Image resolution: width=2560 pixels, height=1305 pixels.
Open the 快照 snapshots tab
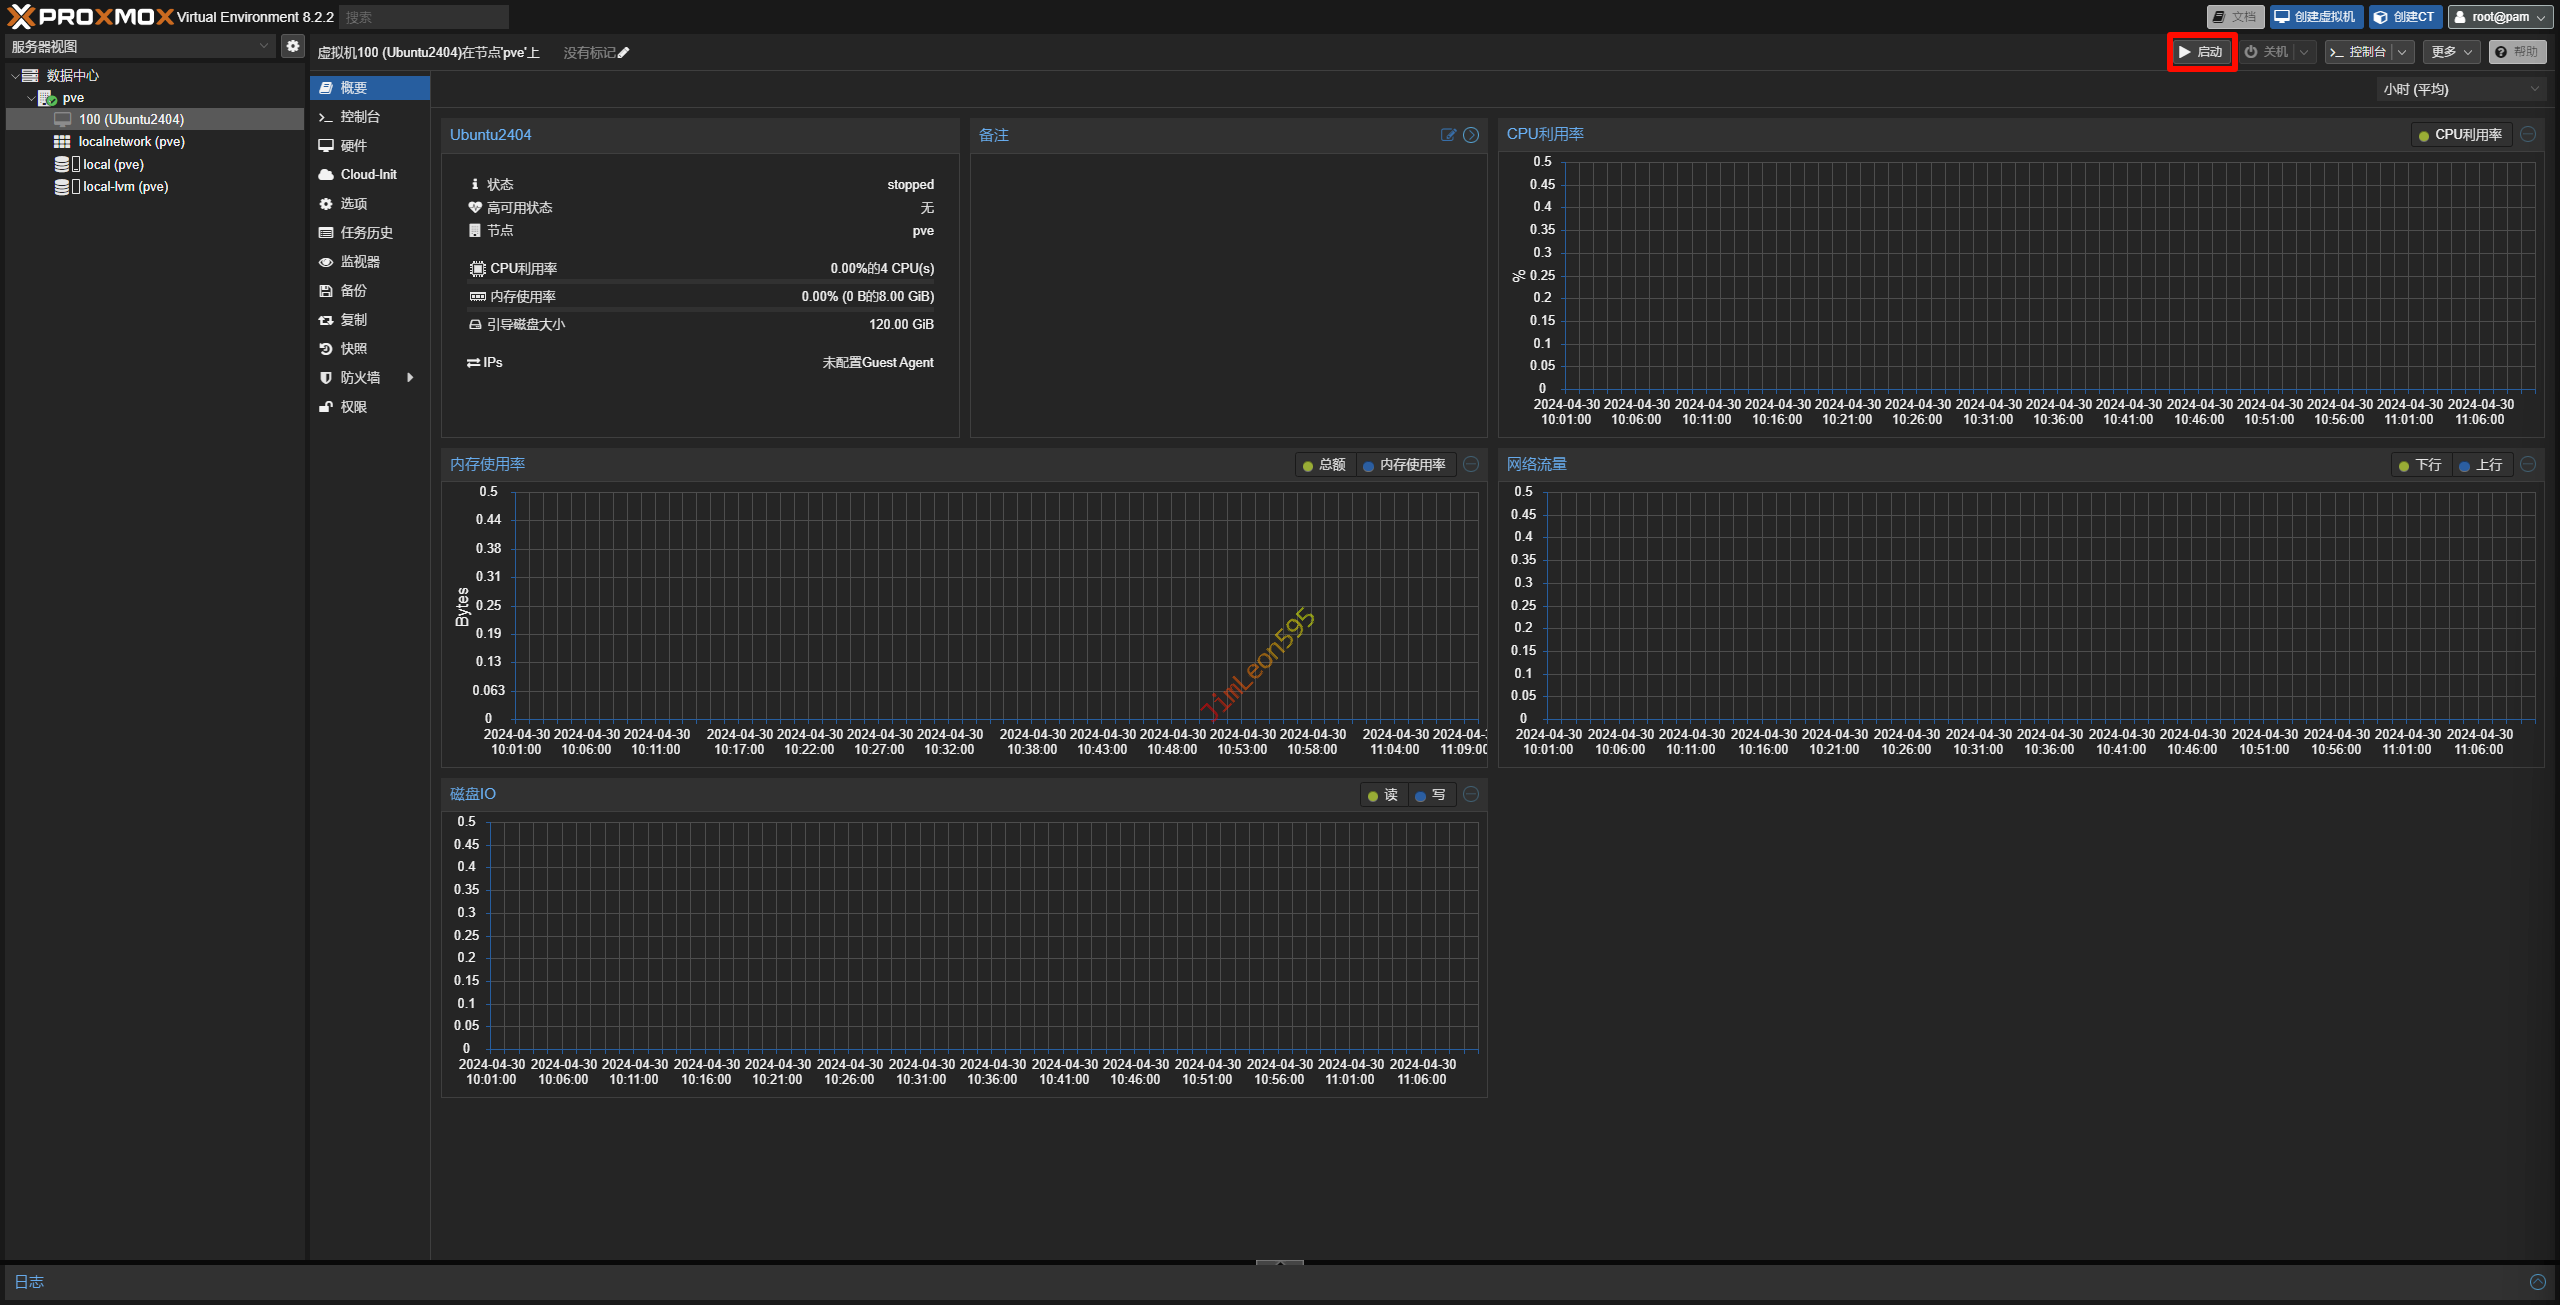354,349
